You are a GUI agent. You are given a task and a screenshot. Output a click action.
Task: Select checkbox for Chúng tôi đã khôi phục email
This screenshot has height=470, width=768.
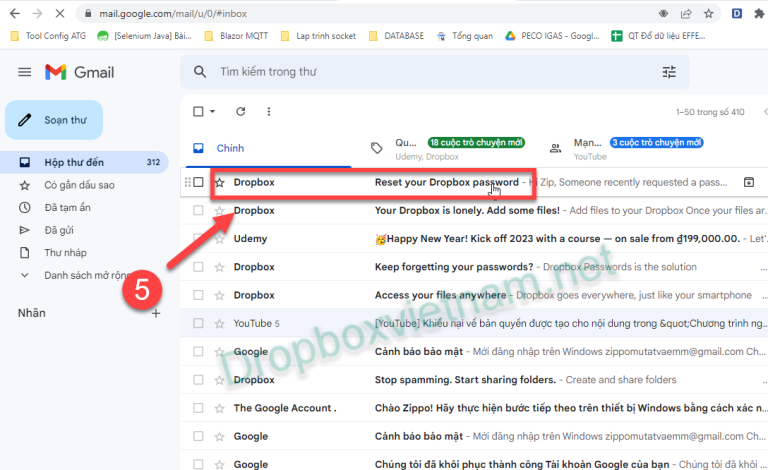[198, 464]
